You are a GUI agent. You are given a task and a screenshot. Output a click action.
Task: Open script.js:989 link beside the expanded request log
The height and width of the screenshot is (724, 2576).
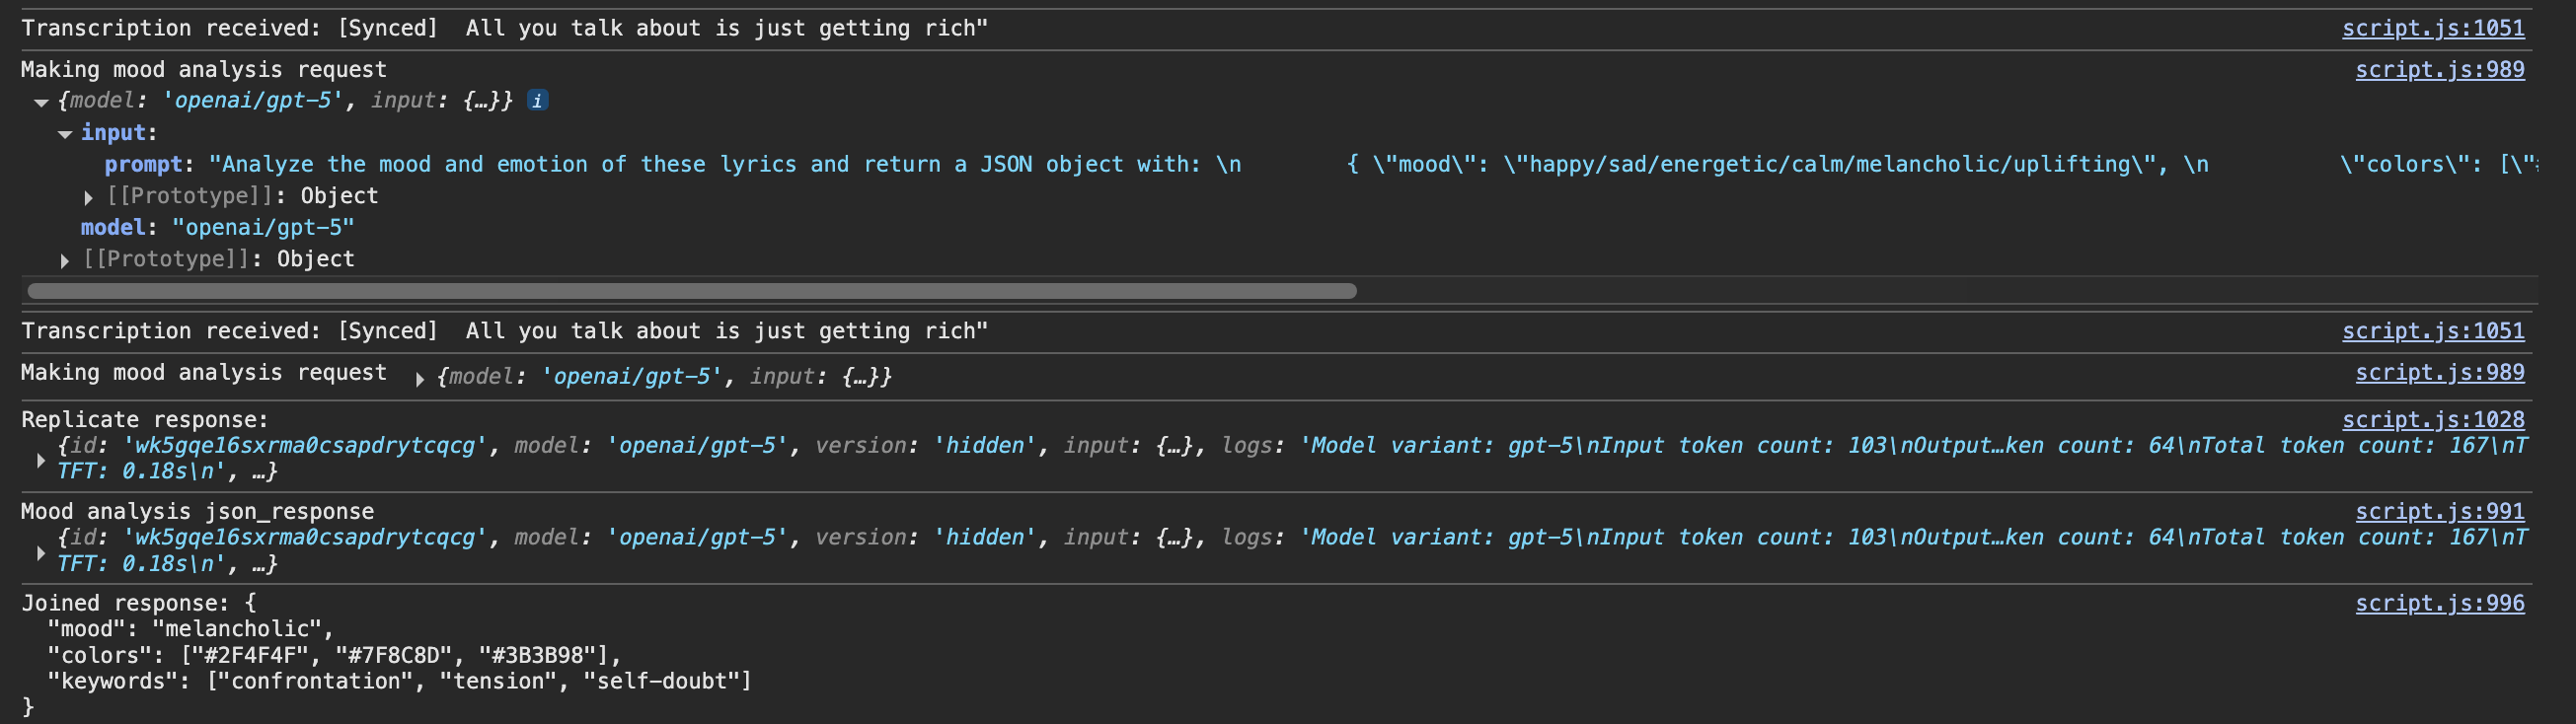2439,69
